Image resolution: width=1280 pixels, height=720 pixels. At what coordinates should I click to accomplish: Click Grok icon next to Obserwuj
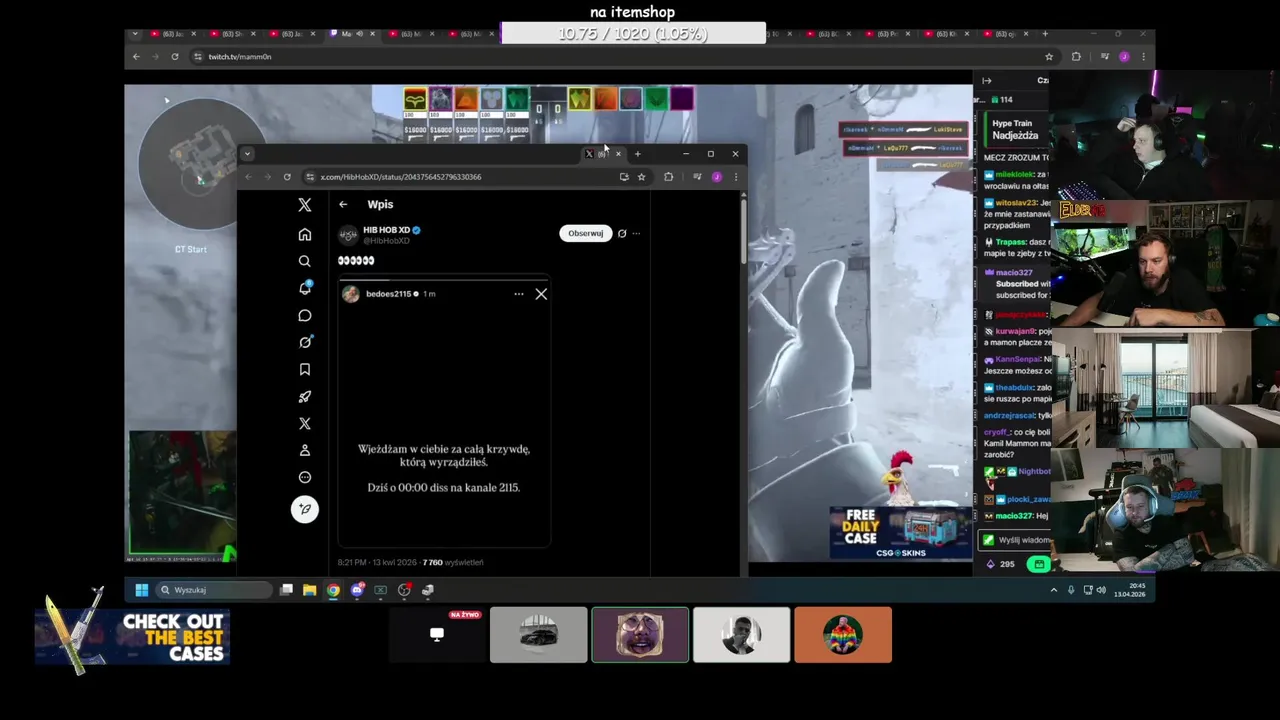pyautogui.click(x=622, y=233)
